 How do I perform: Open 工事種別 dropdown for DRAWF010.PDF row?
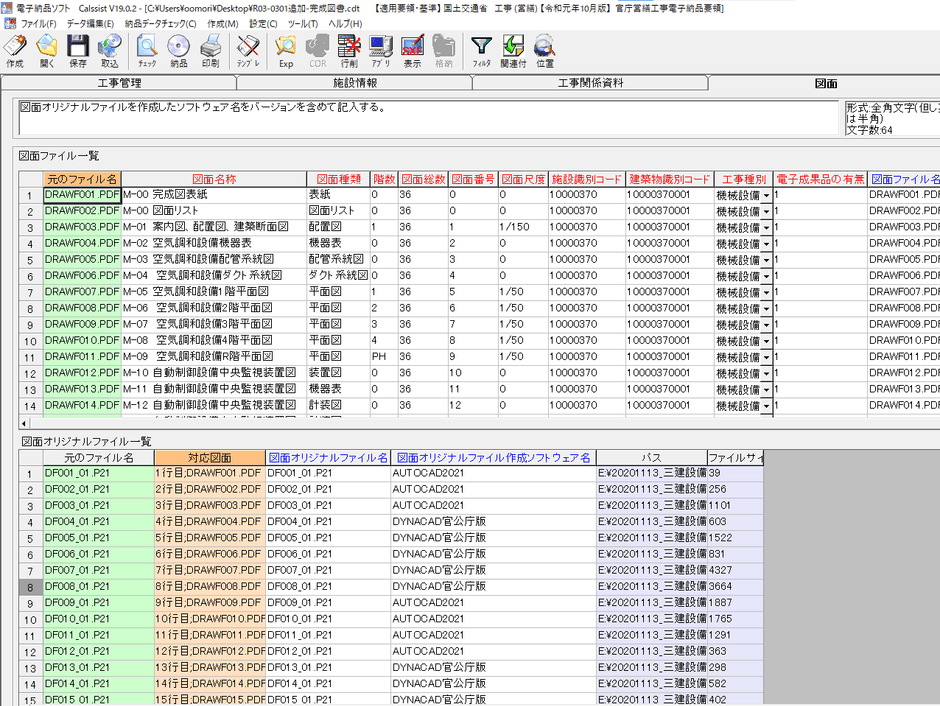766,341
